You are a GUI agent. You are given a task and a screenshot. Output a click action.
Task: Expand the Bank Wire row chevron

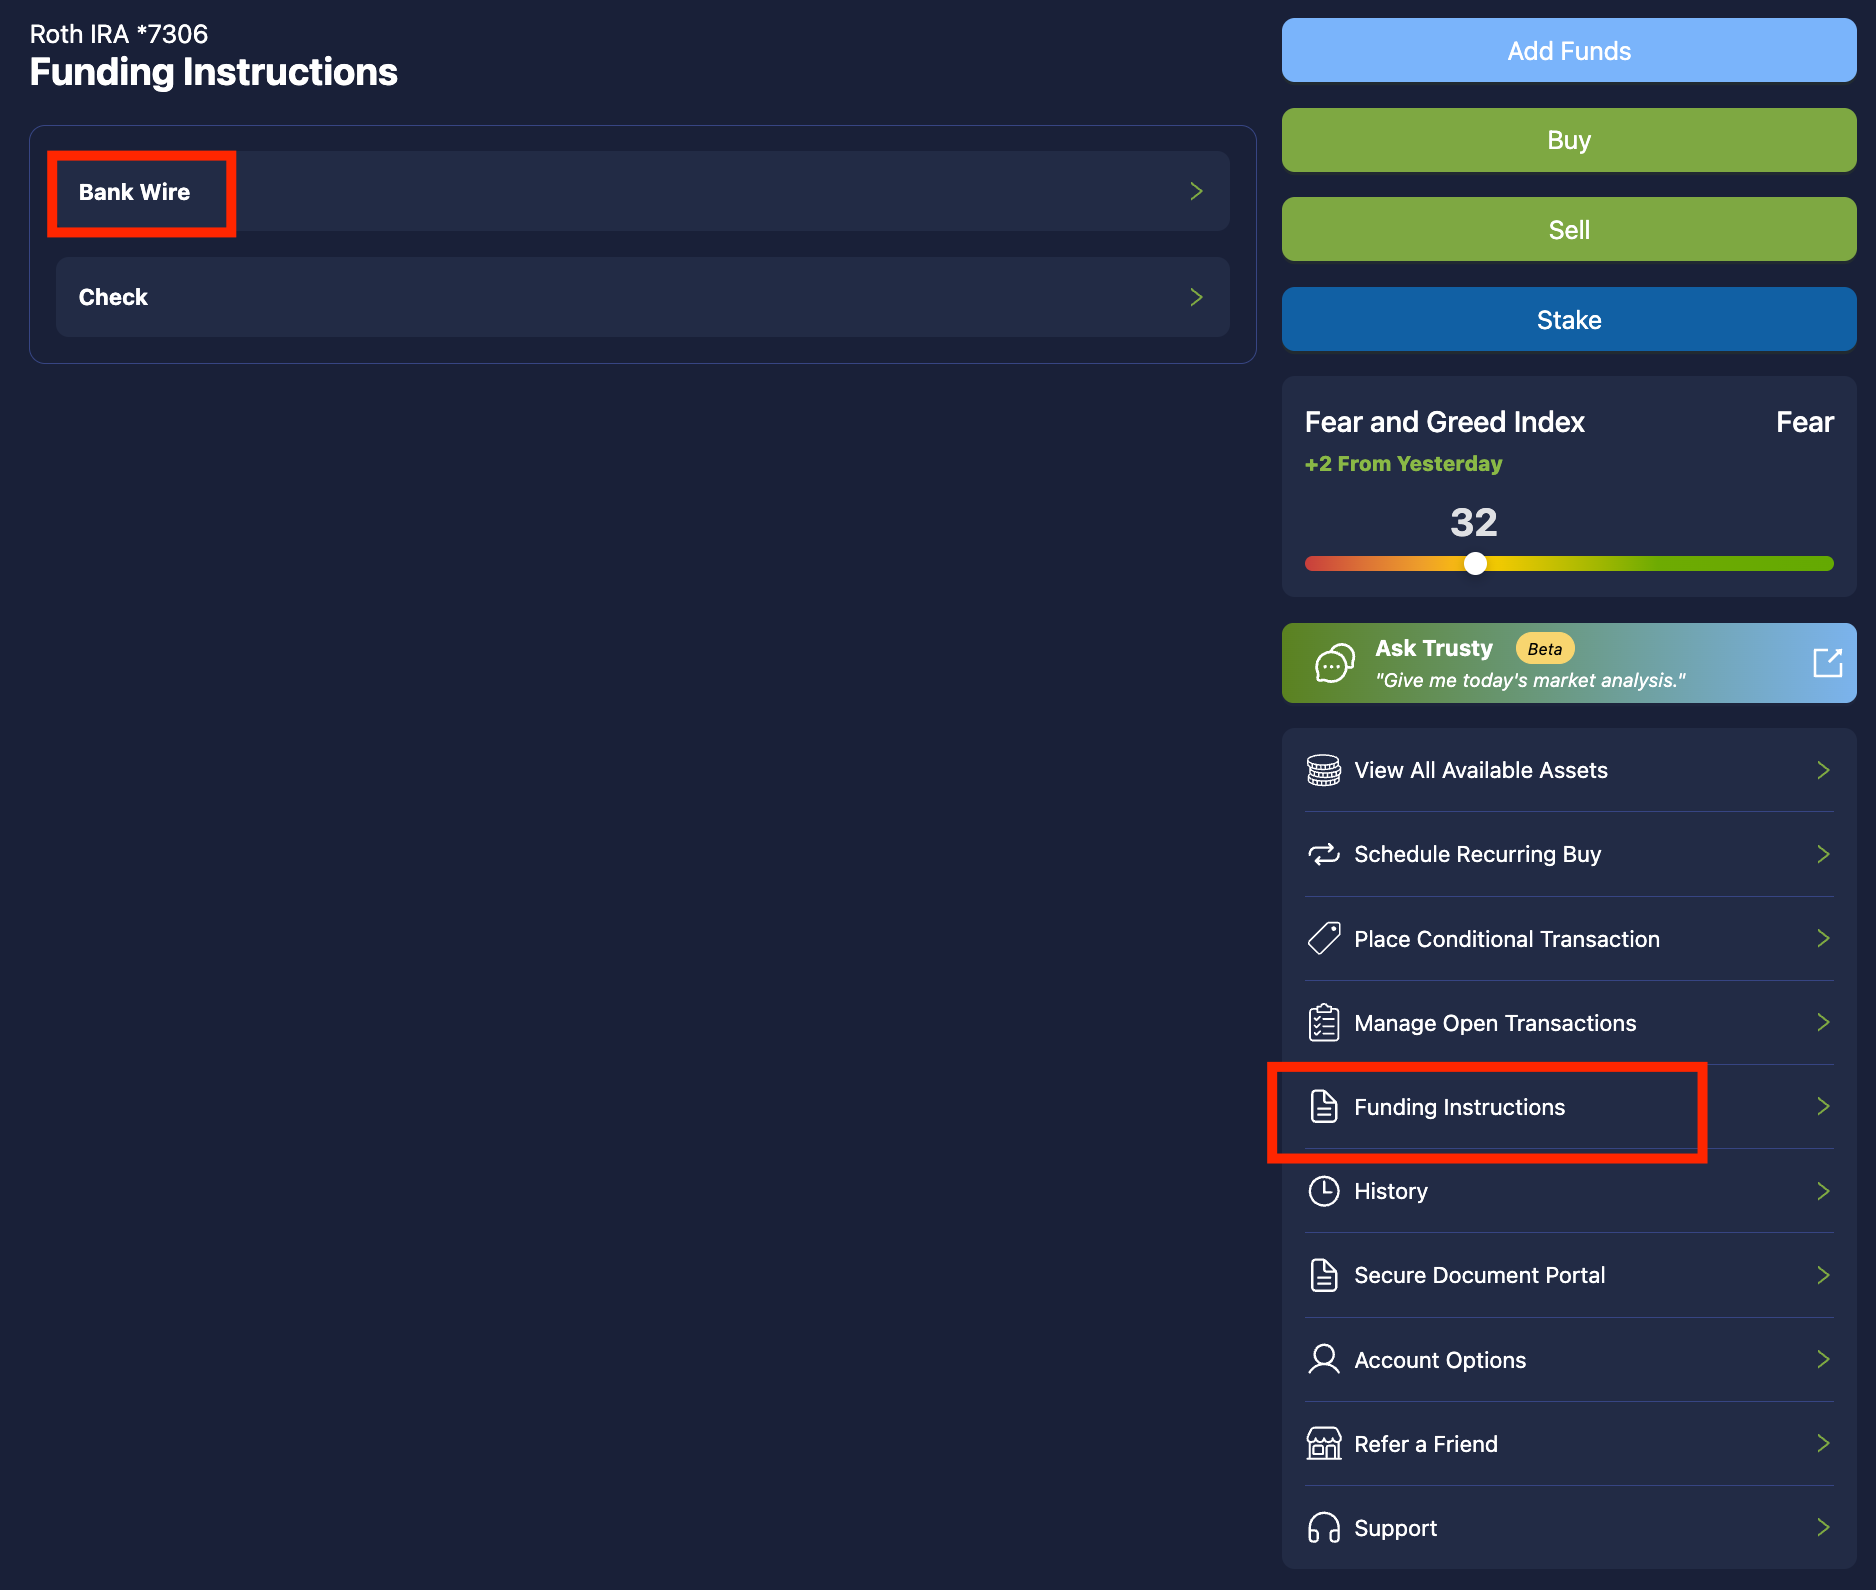1196,191
